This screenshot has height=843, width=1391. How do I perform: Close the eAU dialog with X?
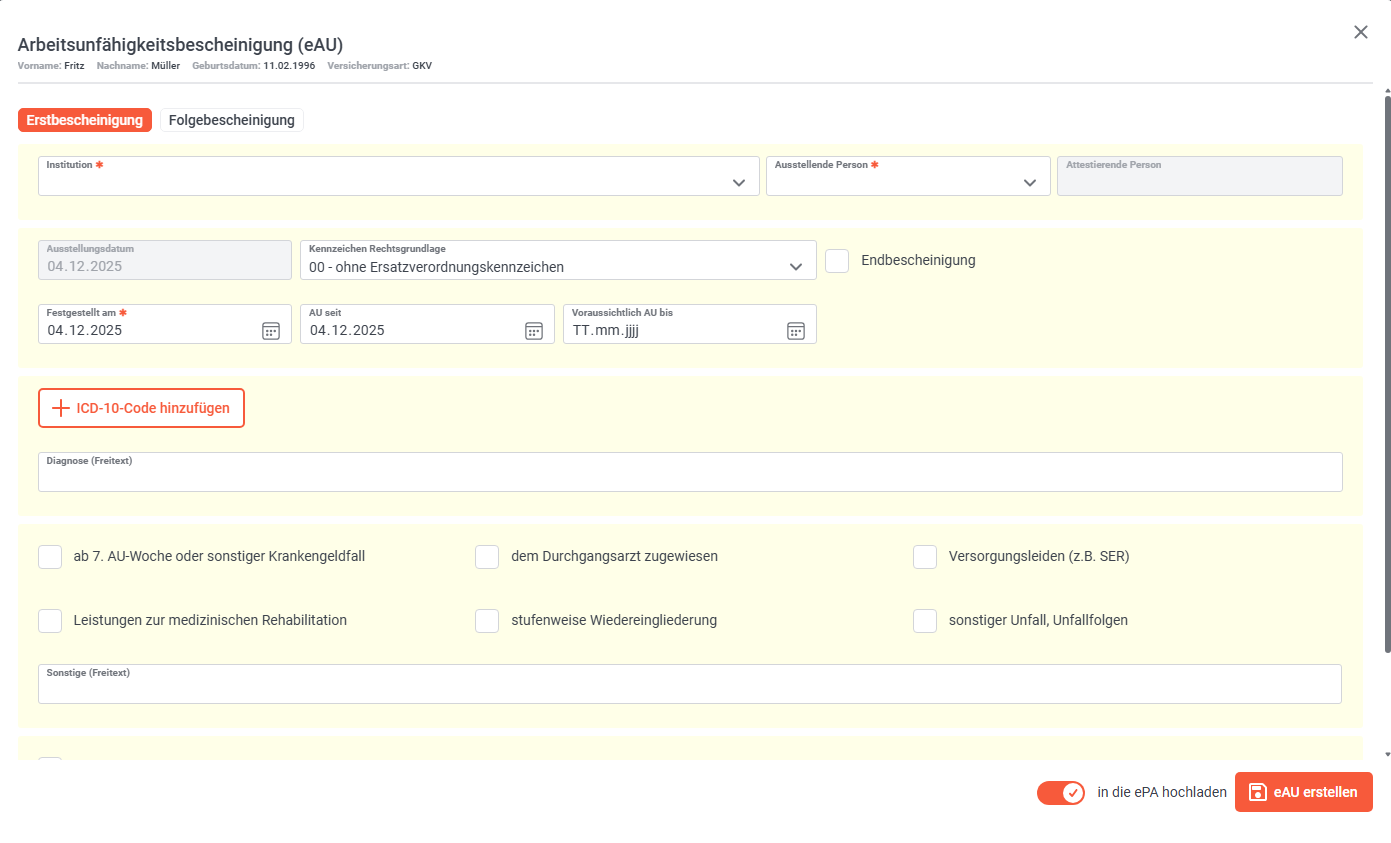tap(1360, 32)
